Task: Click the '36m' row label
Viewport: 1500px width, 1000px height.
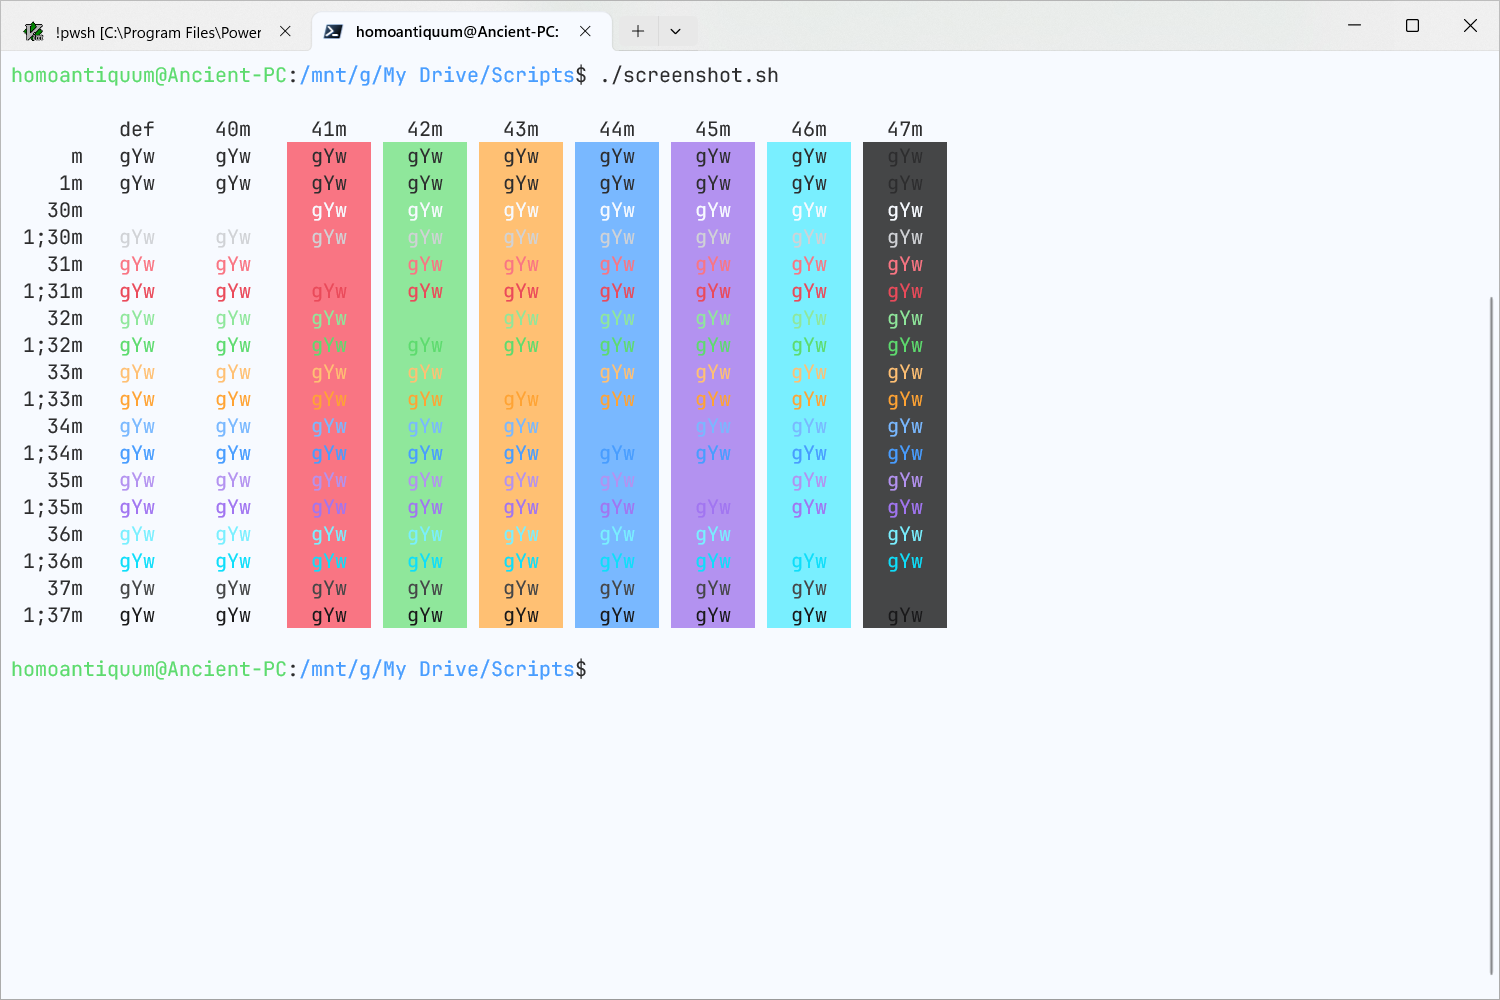Action: pyautogui.click(x=65, y=535)
